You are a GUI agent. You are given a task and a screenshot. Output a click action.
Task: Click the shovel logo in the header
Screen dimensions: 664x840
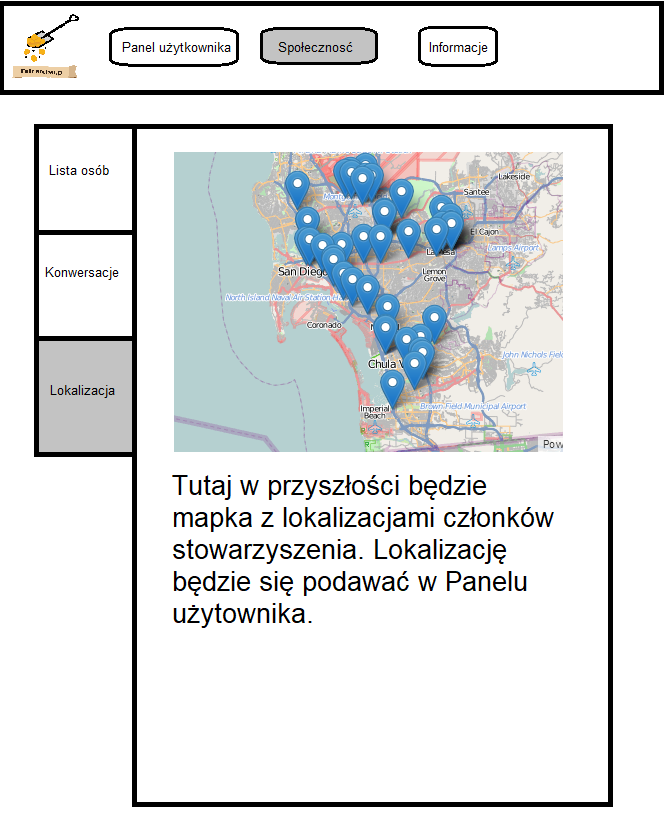point(46,47)
